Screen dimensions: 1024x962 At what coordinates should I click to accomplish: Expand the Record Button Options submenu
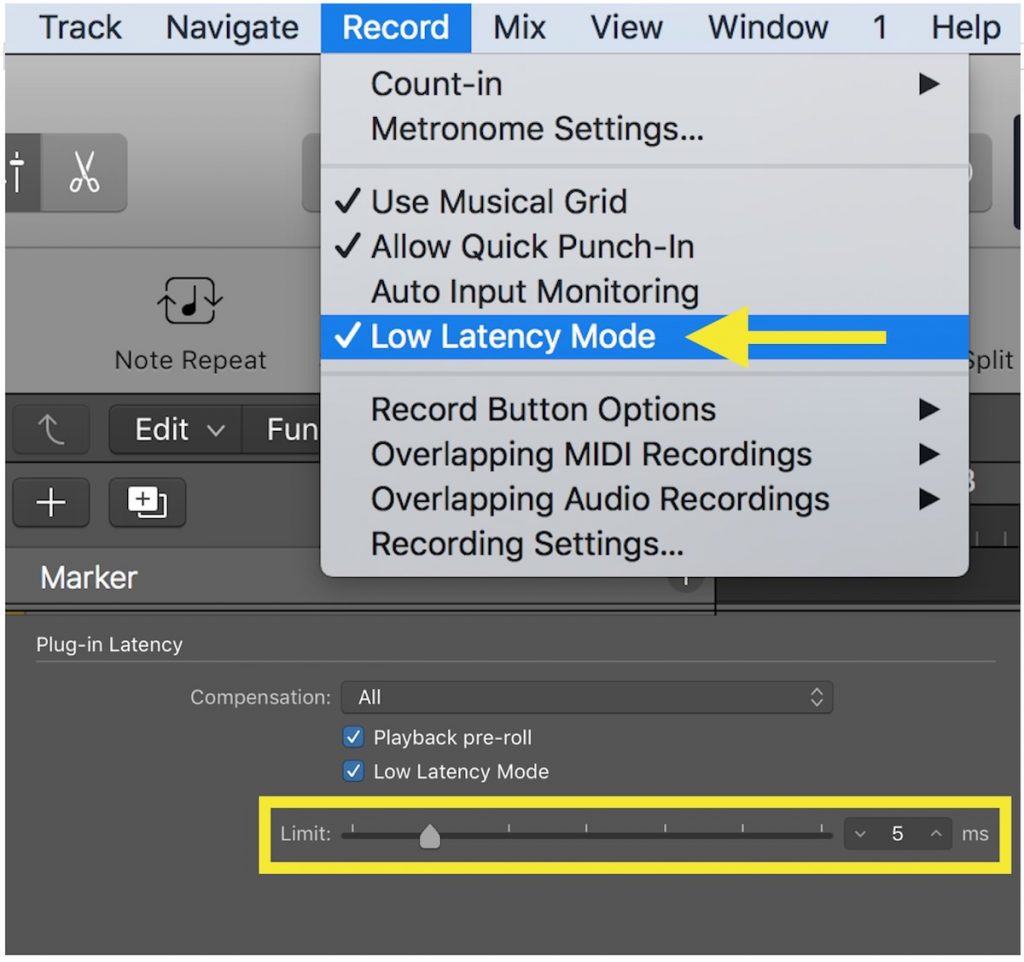coord(644,409)
